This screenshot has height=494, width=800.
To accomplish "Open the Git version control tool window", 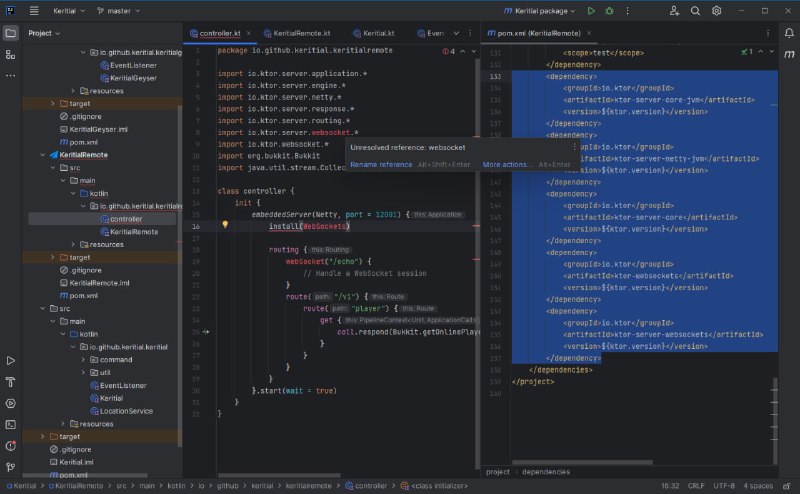I will [x=11, y=465].
